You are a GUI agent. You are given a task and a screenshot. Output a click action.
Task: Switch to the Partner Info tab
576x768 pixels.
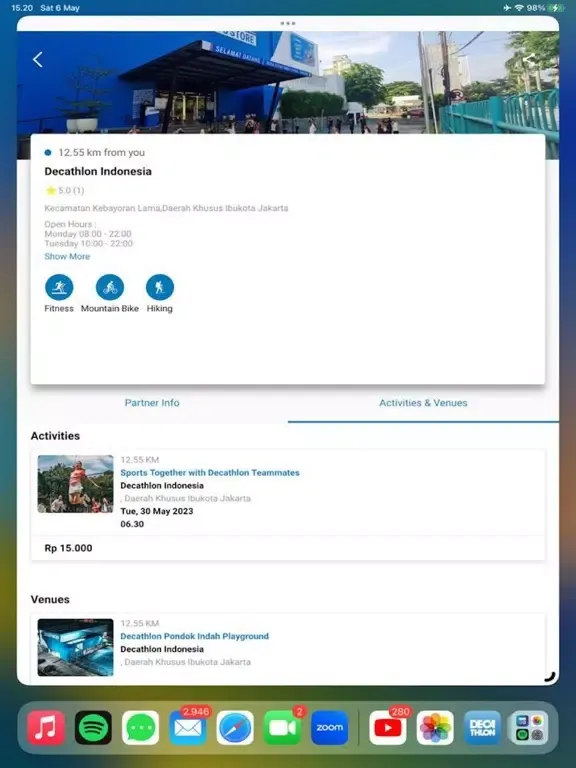152,403
